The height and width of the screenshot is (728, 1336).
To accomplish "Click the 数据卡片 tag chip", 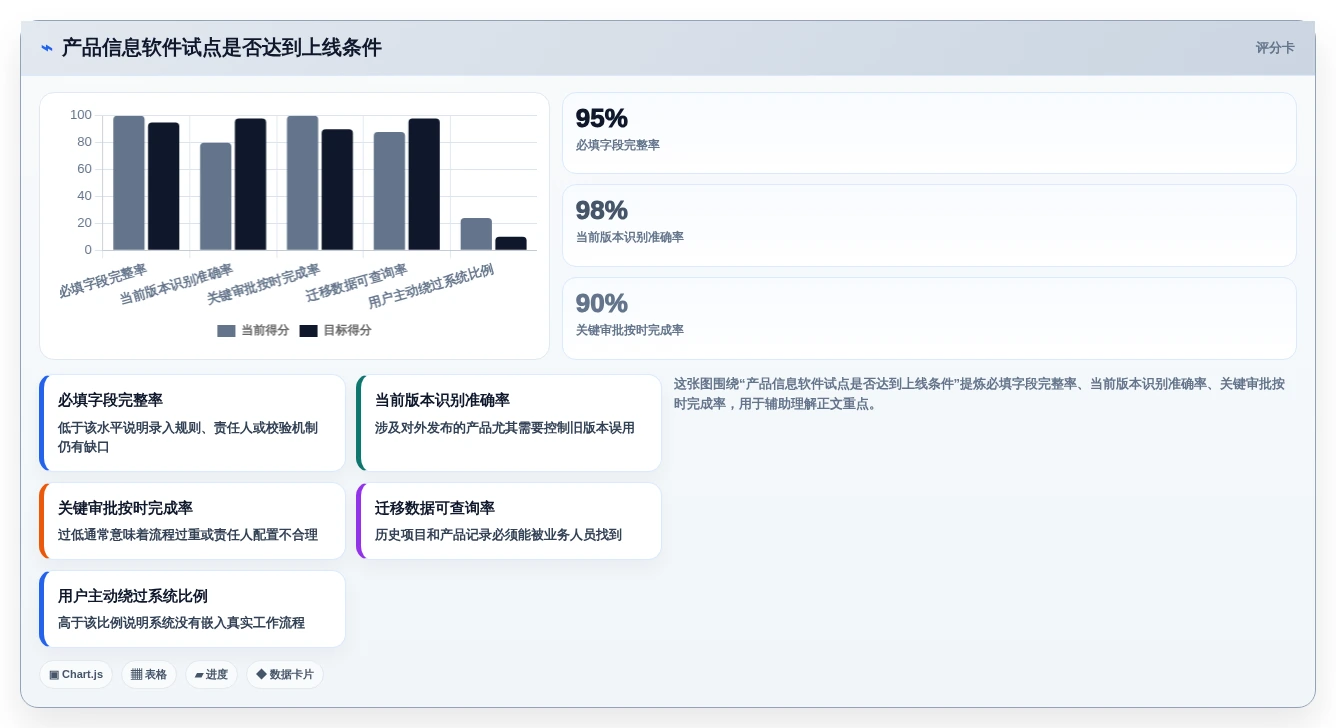I will point(285,675).
